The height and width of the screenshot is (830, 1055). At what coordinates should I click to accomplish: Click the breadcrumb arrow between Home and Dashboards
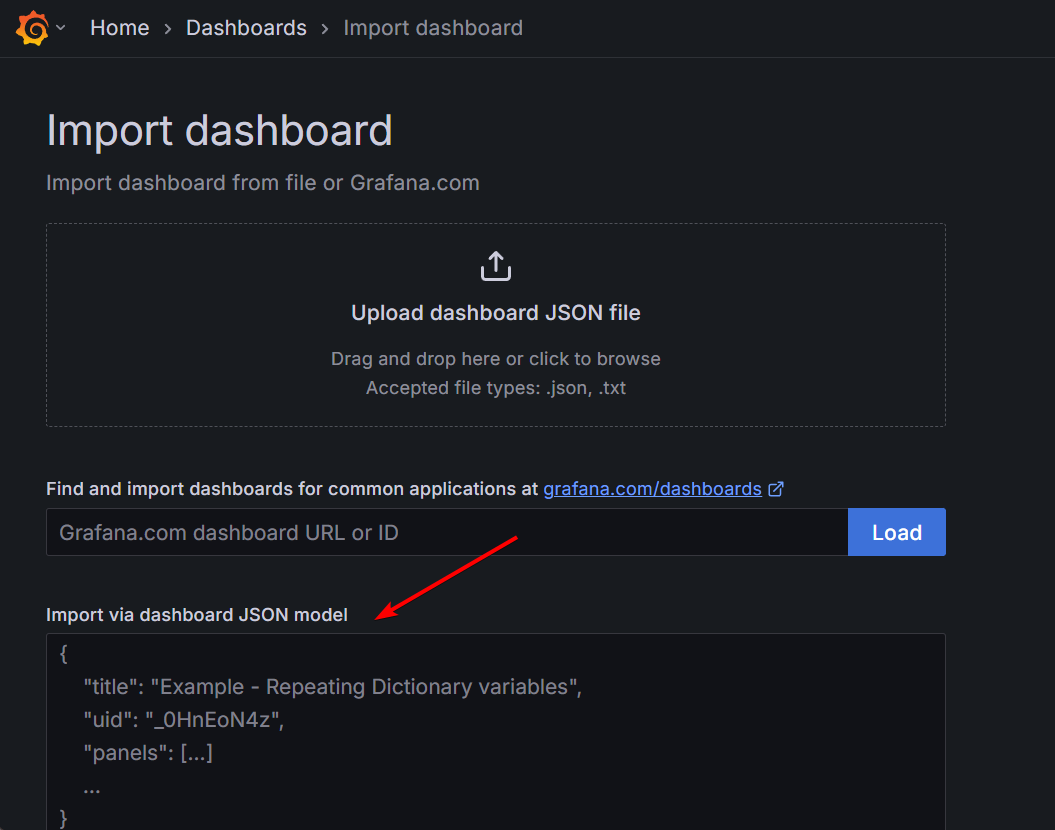pos(168,28)
